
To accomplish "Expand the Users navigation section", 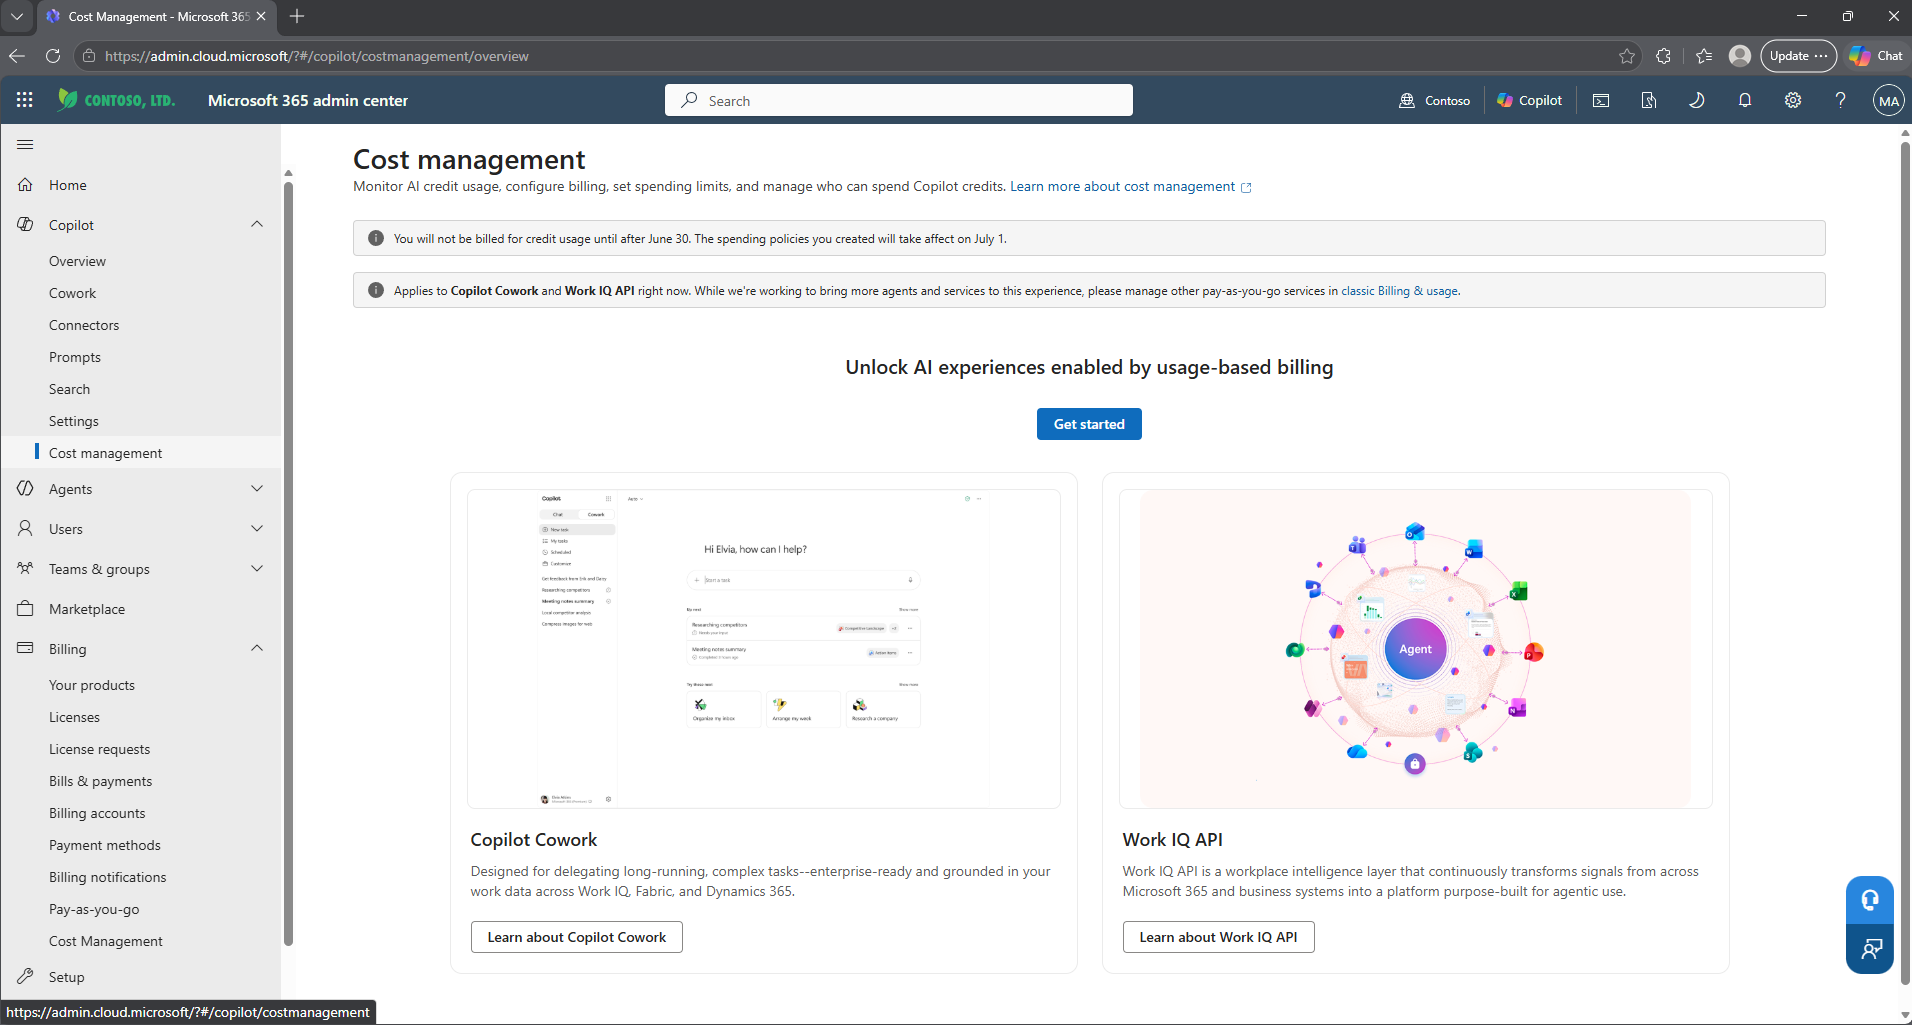I will coord(257,528).
